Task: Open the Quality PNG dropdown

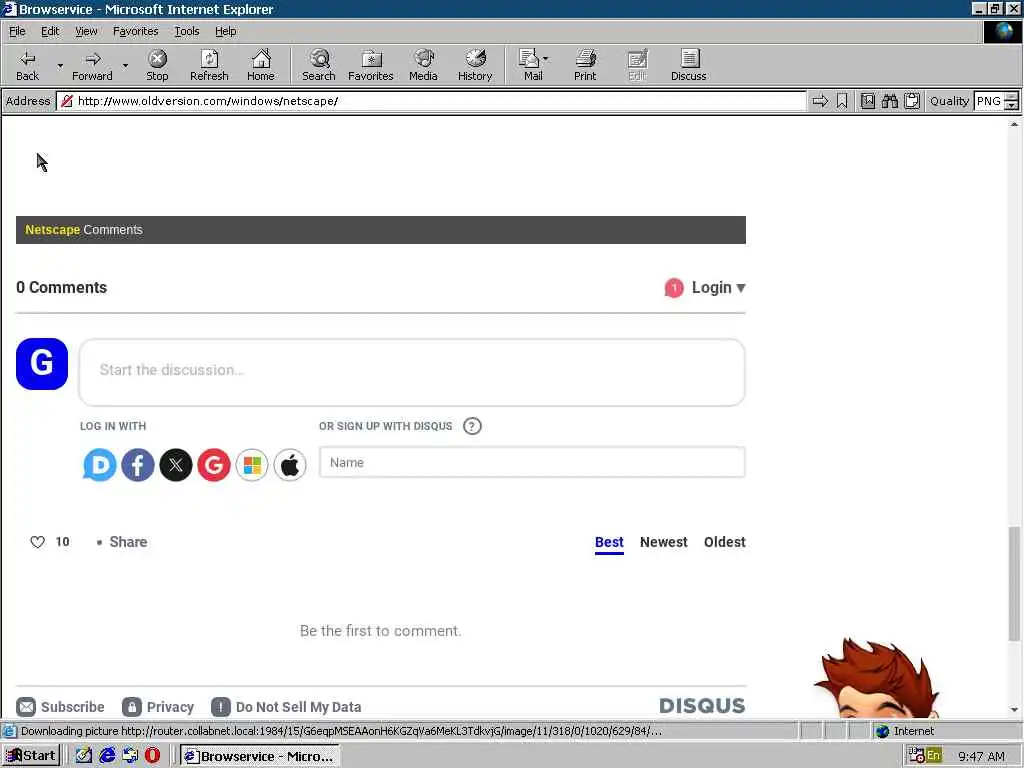Action: pyautogui.click(x=1012, y=101)
